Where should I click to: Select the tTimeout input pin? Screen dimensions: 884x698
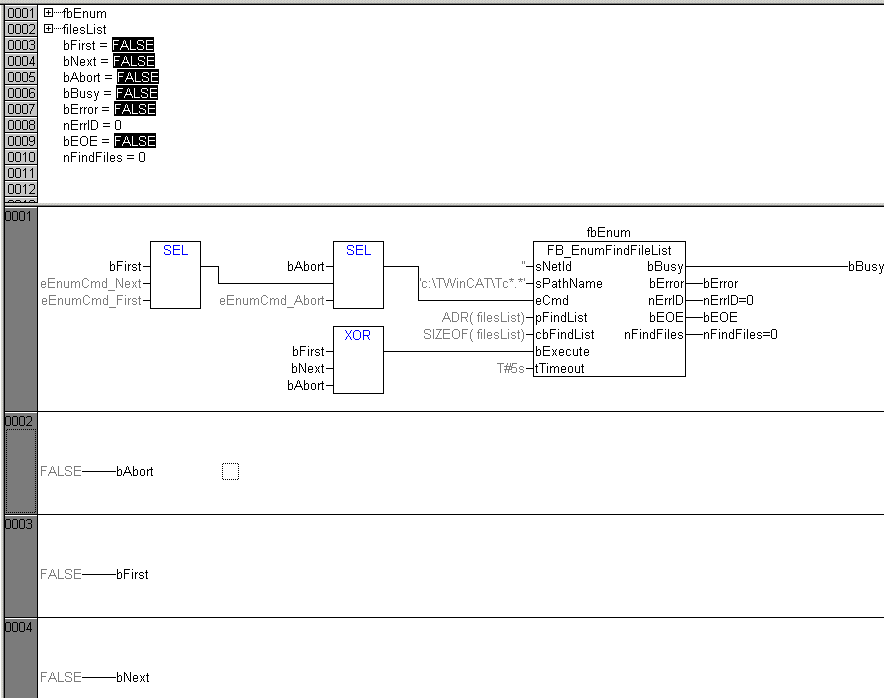pos(560,368)
